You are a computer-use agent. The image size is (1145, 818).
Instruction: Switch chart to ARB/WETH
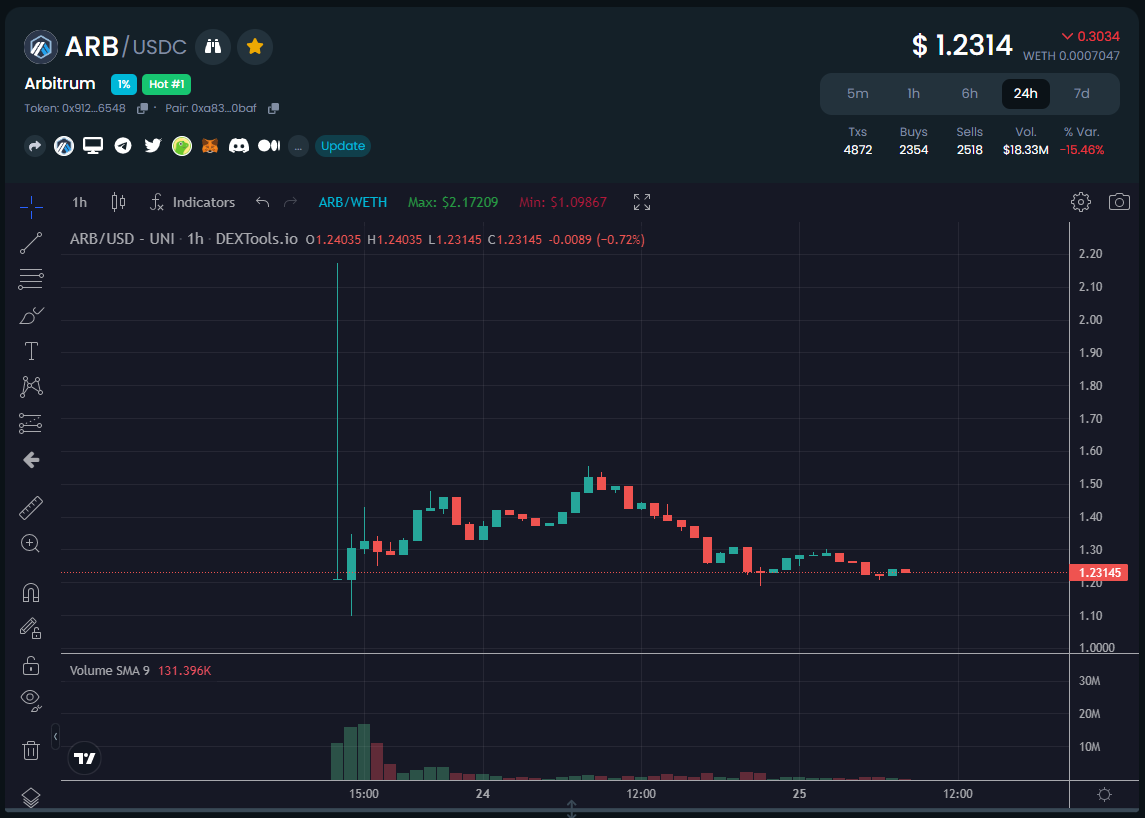(353, 202)
